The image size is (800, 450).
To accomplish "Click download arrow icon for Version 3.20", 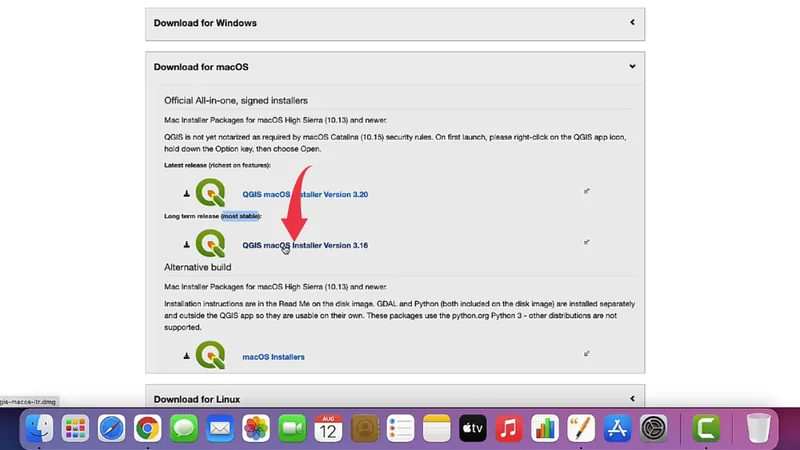I will tap(186, 194).
